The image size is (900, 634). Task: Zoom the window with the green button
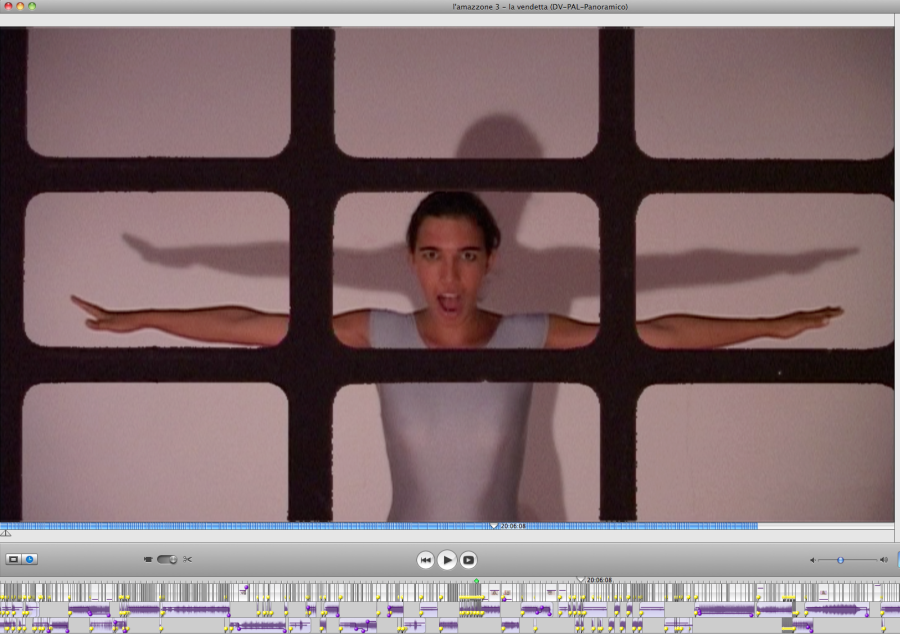[32, 7]
